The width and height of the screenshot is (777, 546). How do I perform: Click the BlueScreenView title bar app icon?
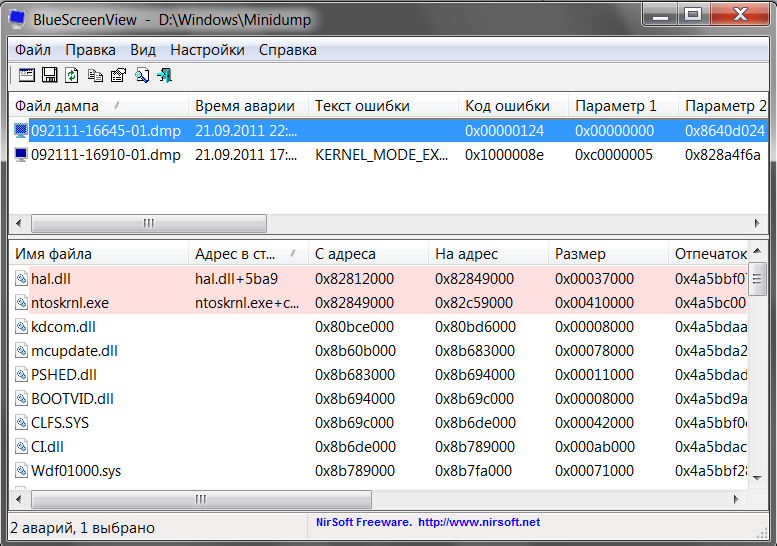(18, 19)
